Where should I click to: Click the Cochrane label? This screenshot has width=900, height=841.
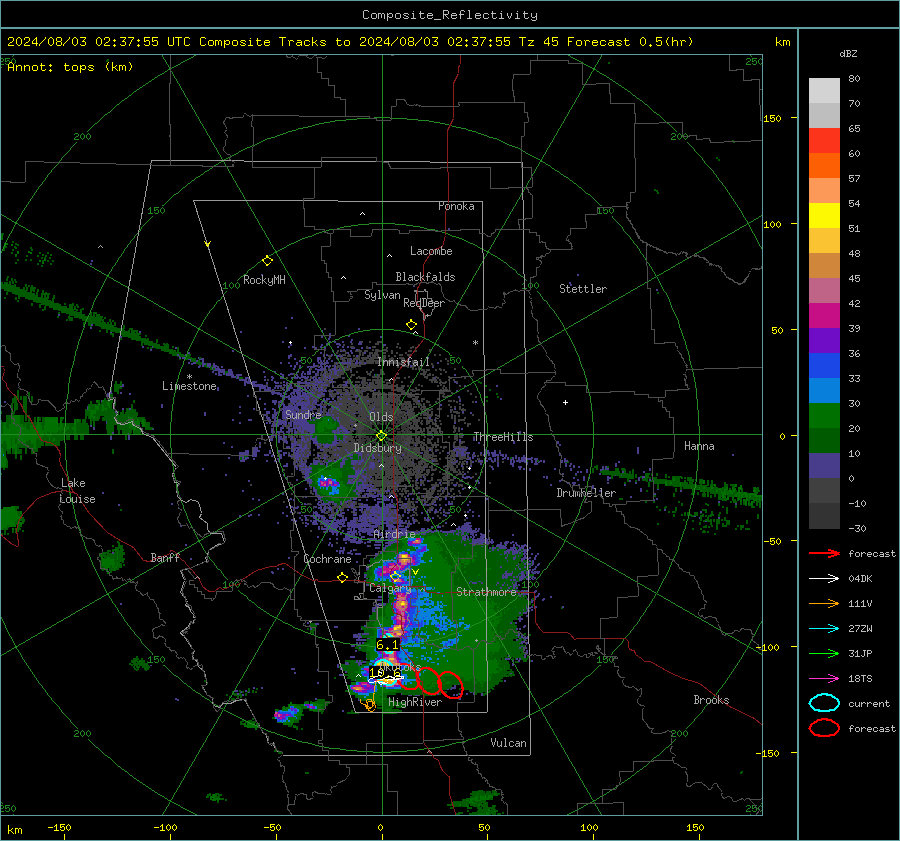pos(327,559)
